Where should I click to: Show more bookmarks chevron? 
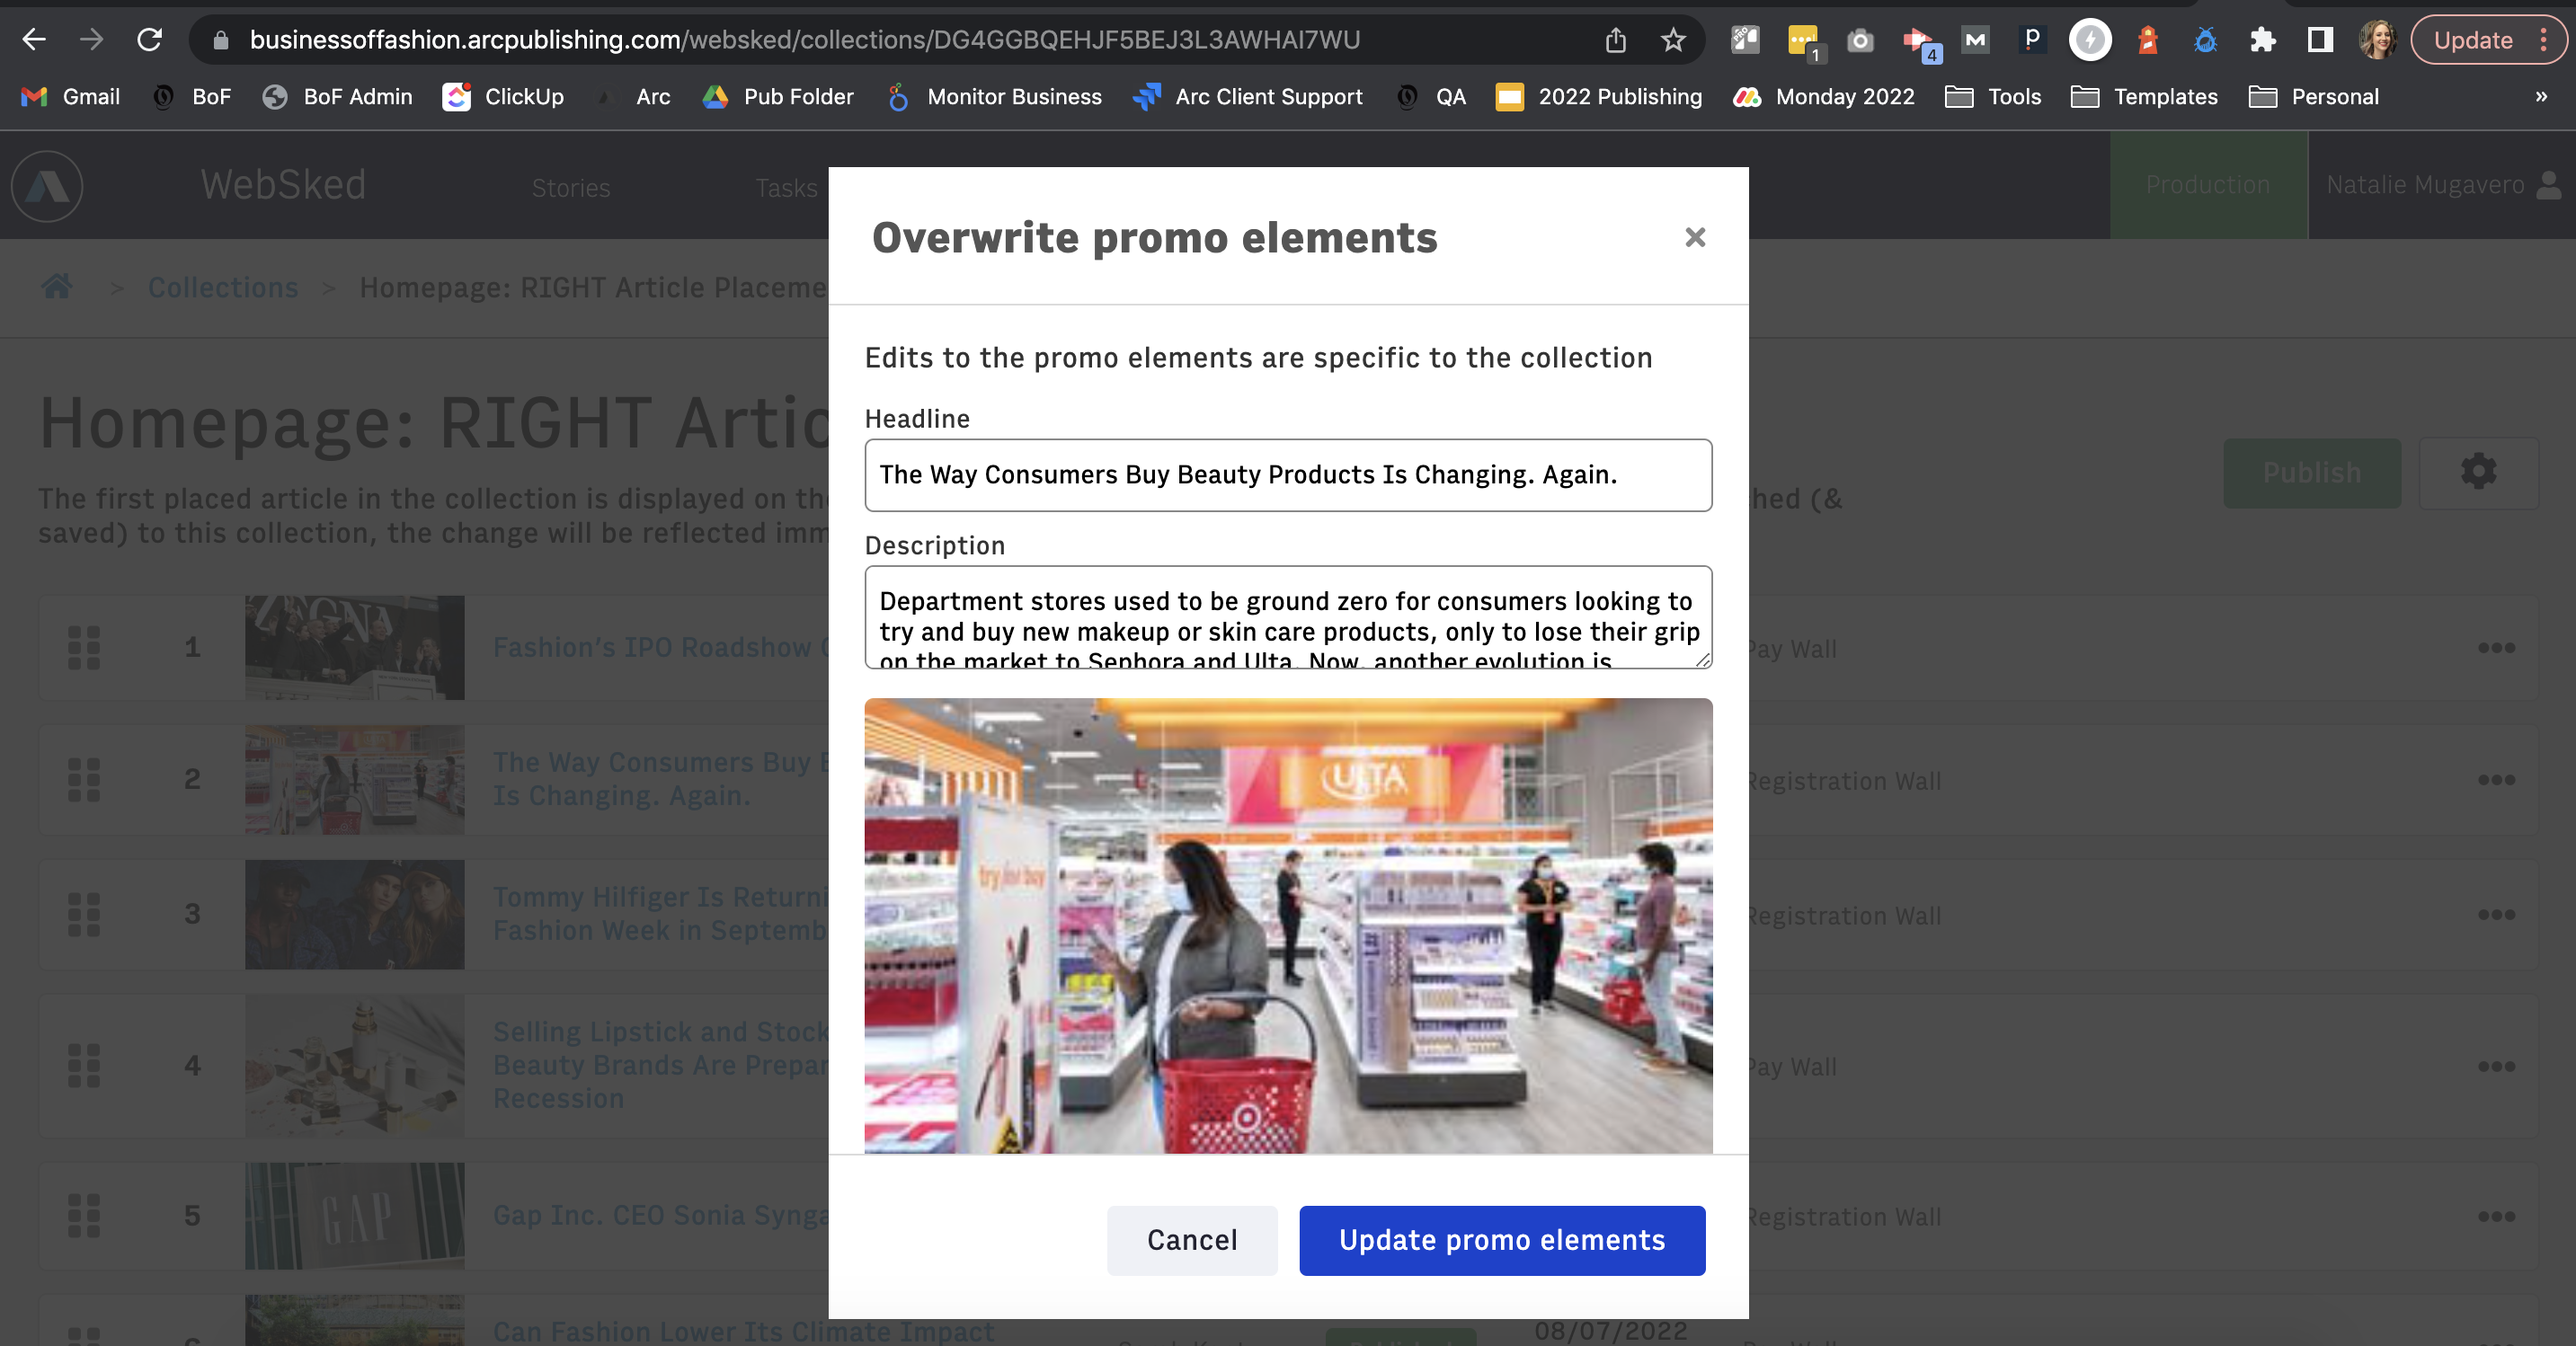click(2541, 97)
